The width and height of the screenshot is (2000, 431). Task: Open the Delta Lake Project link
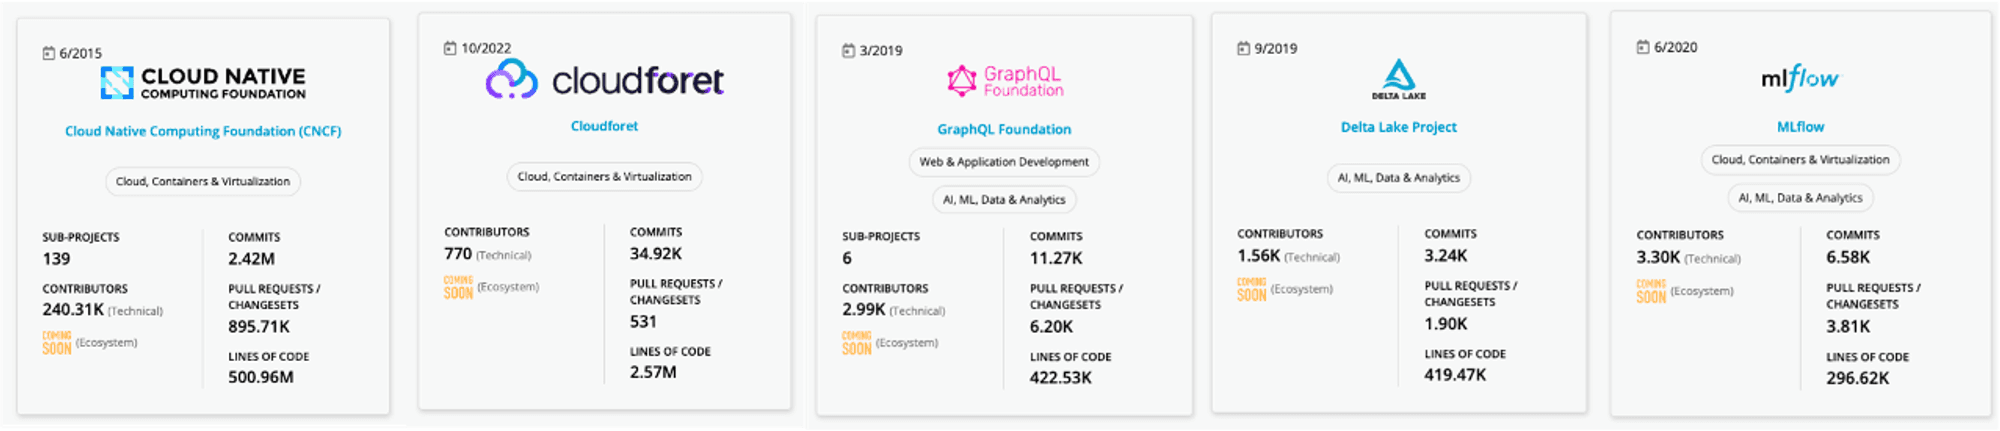click(x=1398, y=127)
